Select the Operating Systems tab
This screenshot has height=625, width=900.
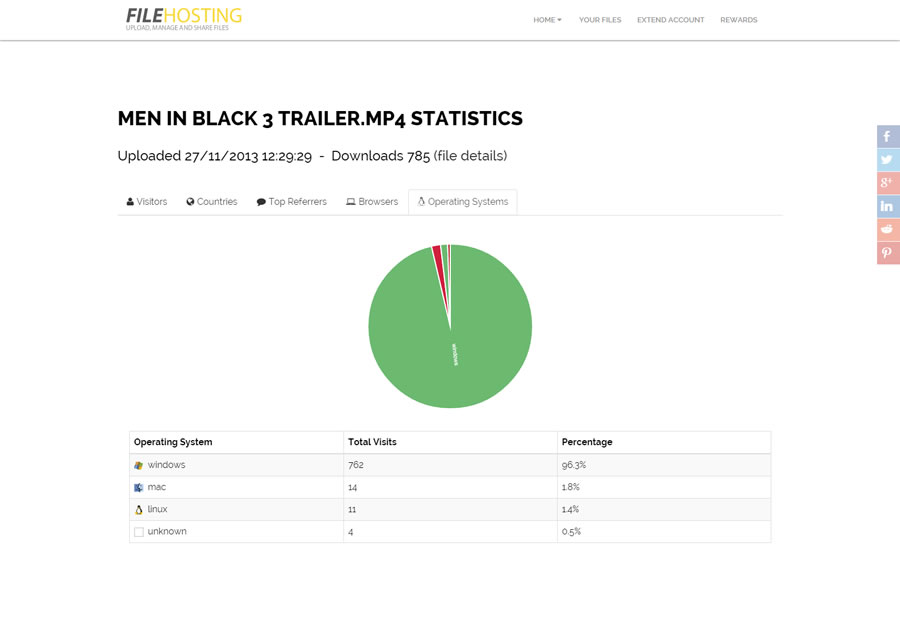coord(463,202)
